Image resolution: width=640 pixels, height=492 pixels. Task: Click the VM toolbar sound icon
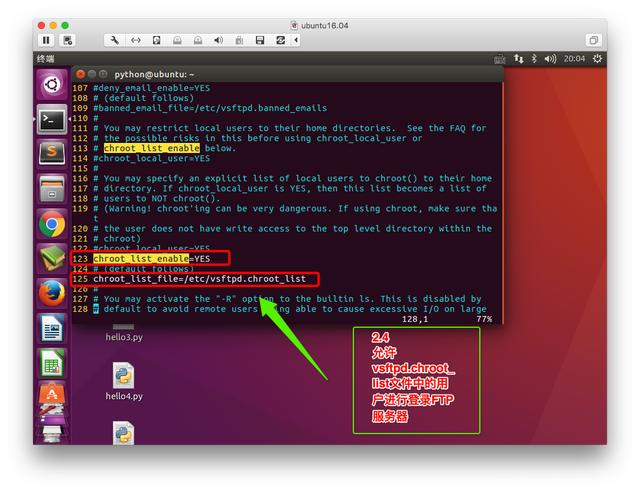coord(219,40)
